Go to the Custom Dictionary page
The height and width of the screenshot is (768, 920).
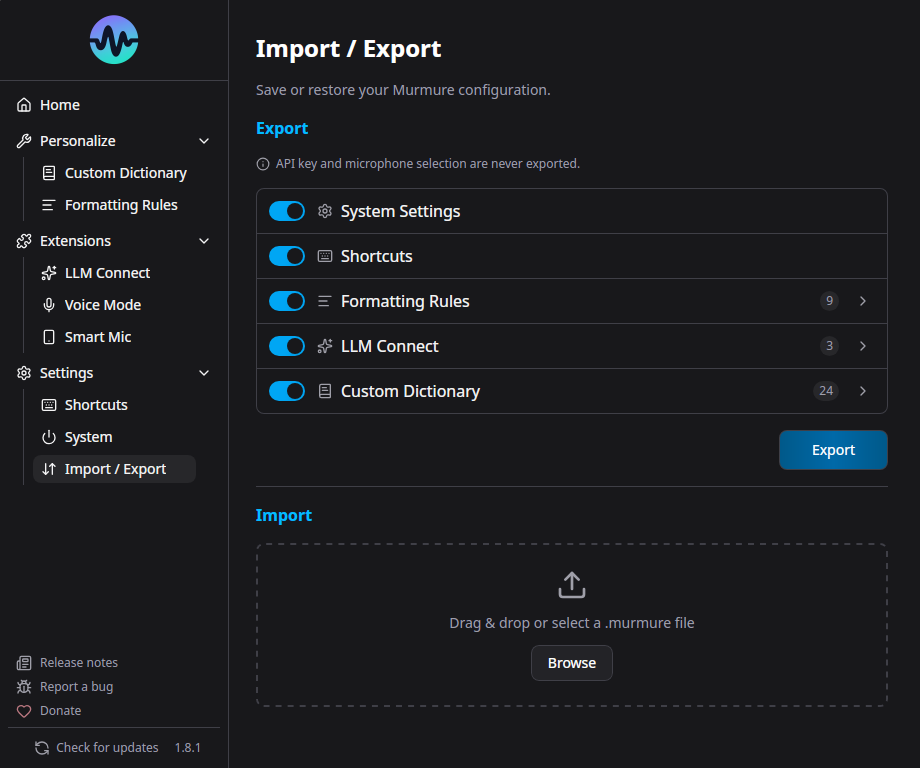coord(124,172)
